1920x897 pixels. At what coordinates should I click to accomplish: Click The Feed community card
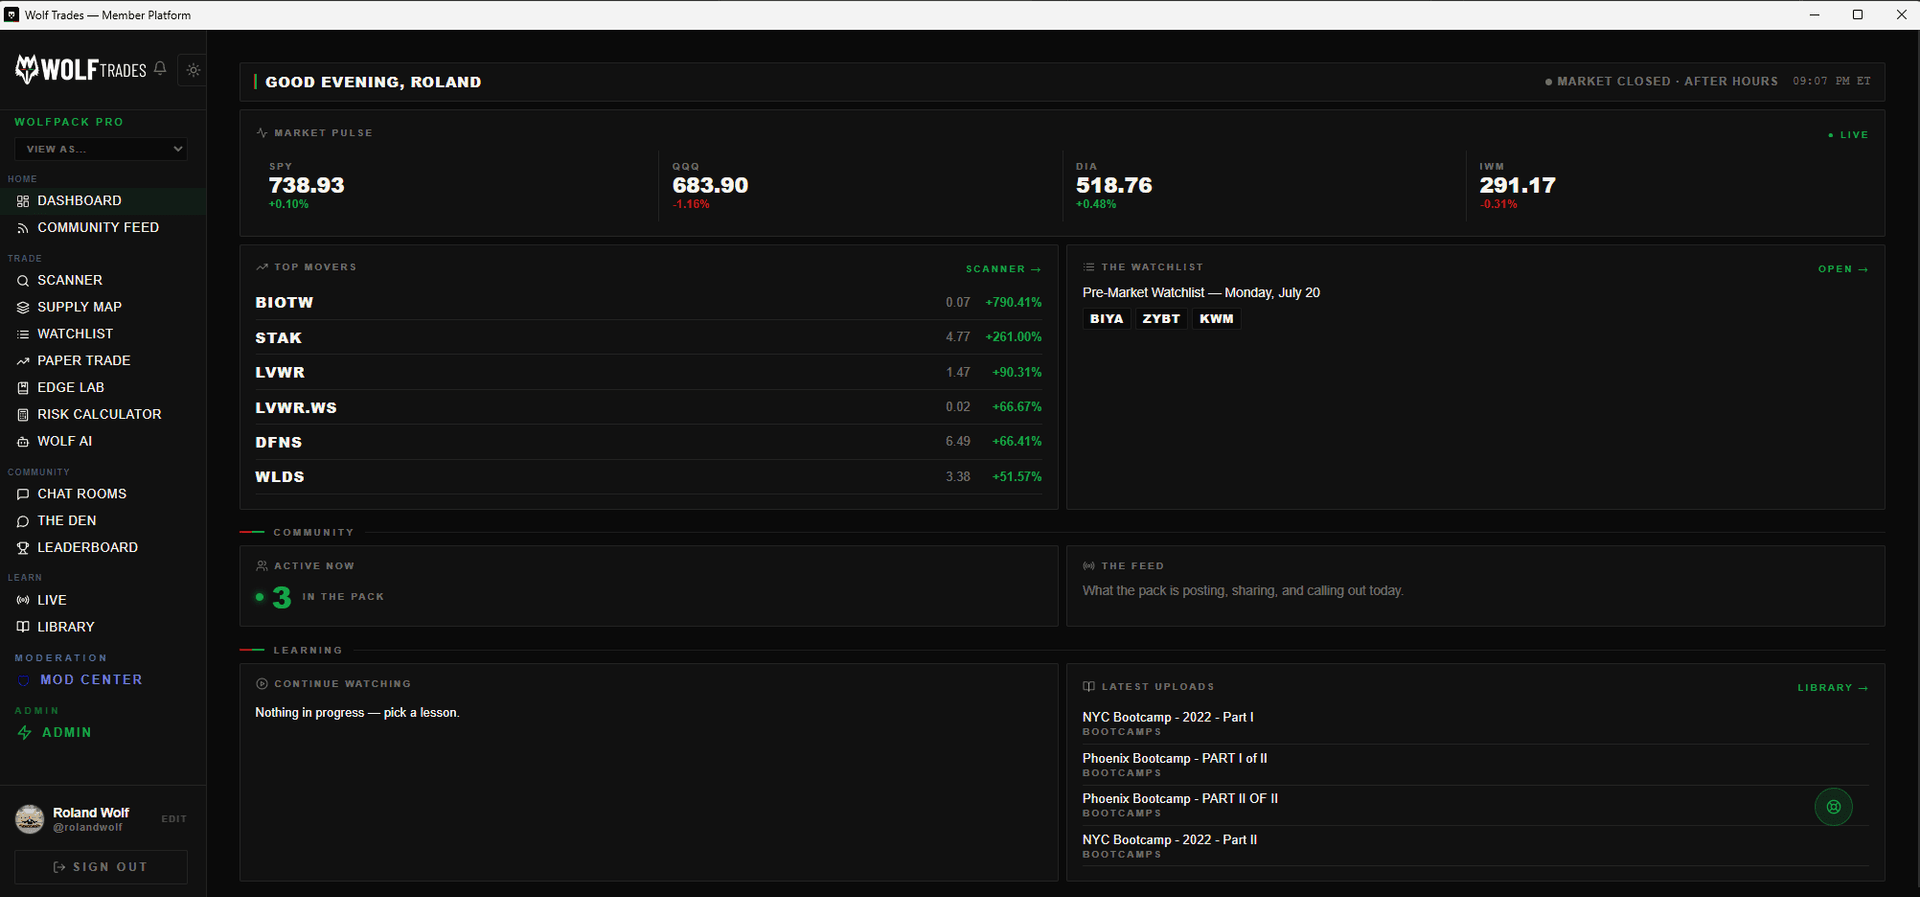1475,586
